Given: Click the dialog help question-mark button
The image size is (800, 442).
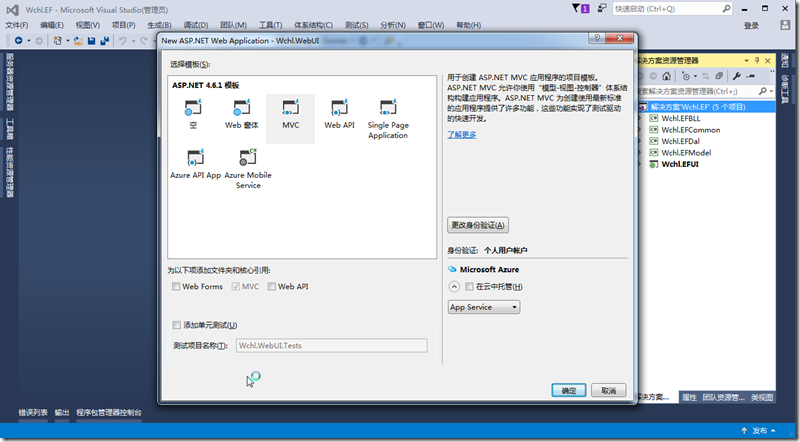Looking at the screenshot, I should tap(597, 39).
